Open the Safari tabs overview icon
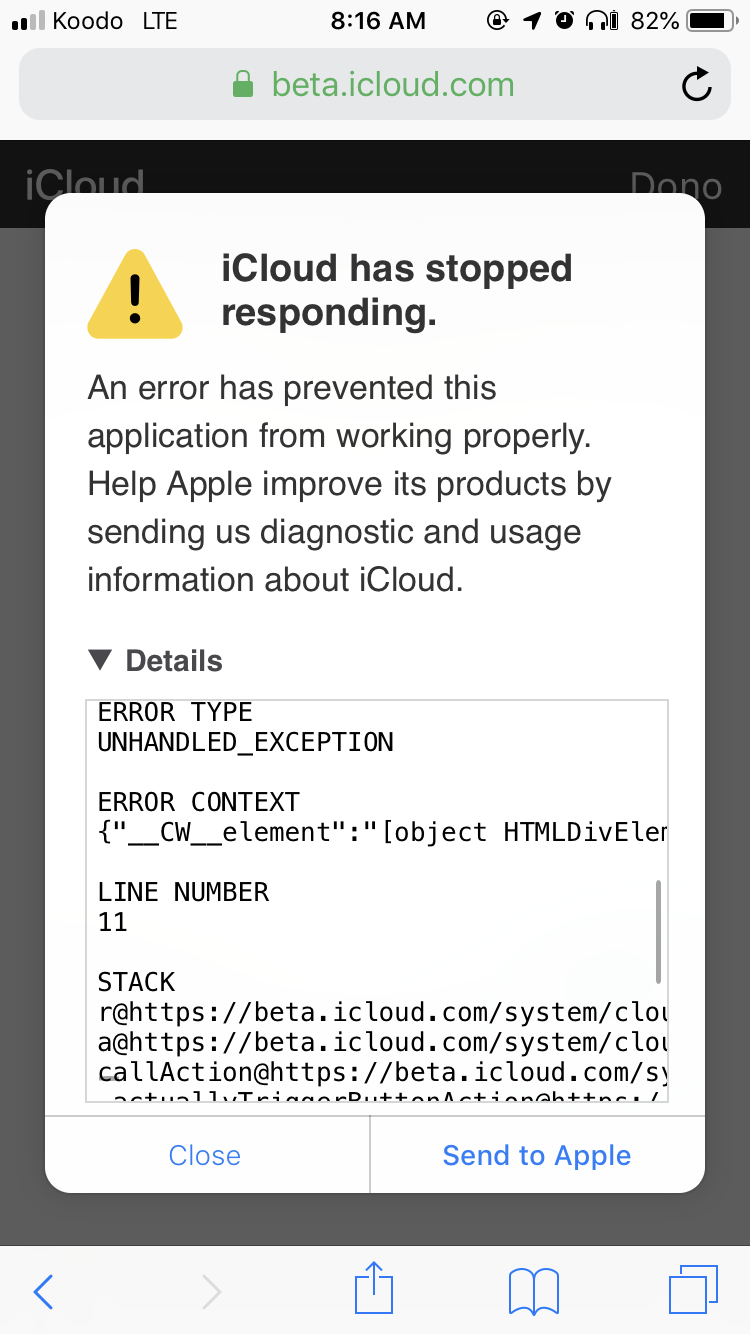 pyautogui.click(x=693, y=1290)
